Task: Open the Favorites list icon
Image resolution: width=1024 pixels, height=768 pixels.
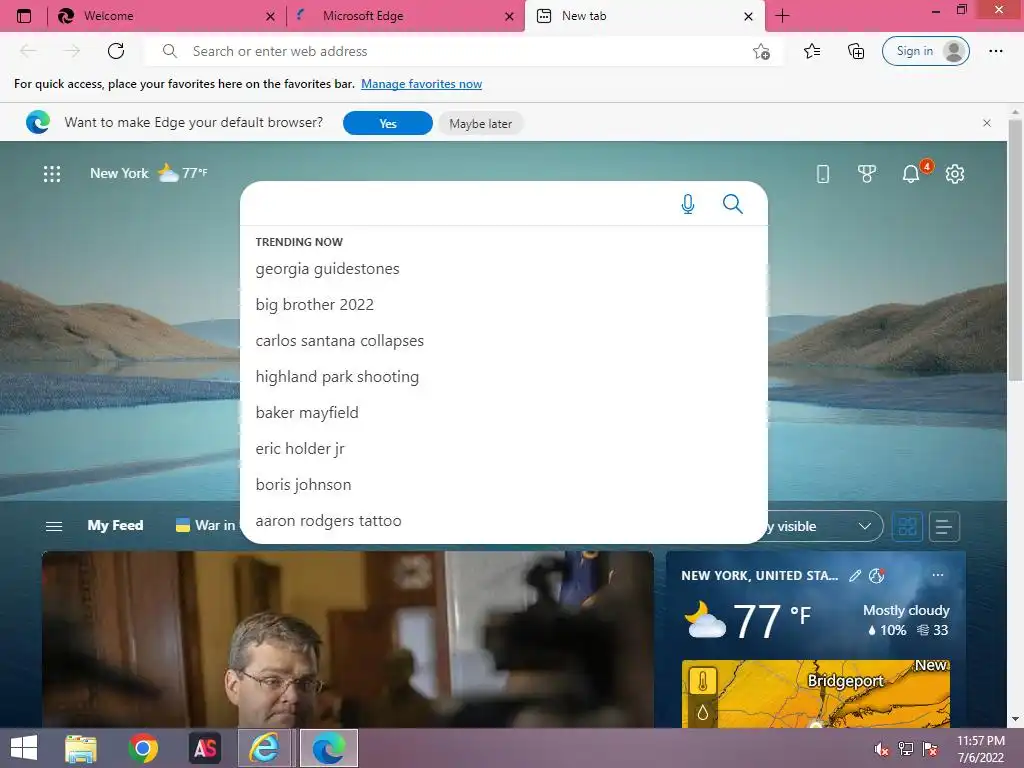Action: 812,51
